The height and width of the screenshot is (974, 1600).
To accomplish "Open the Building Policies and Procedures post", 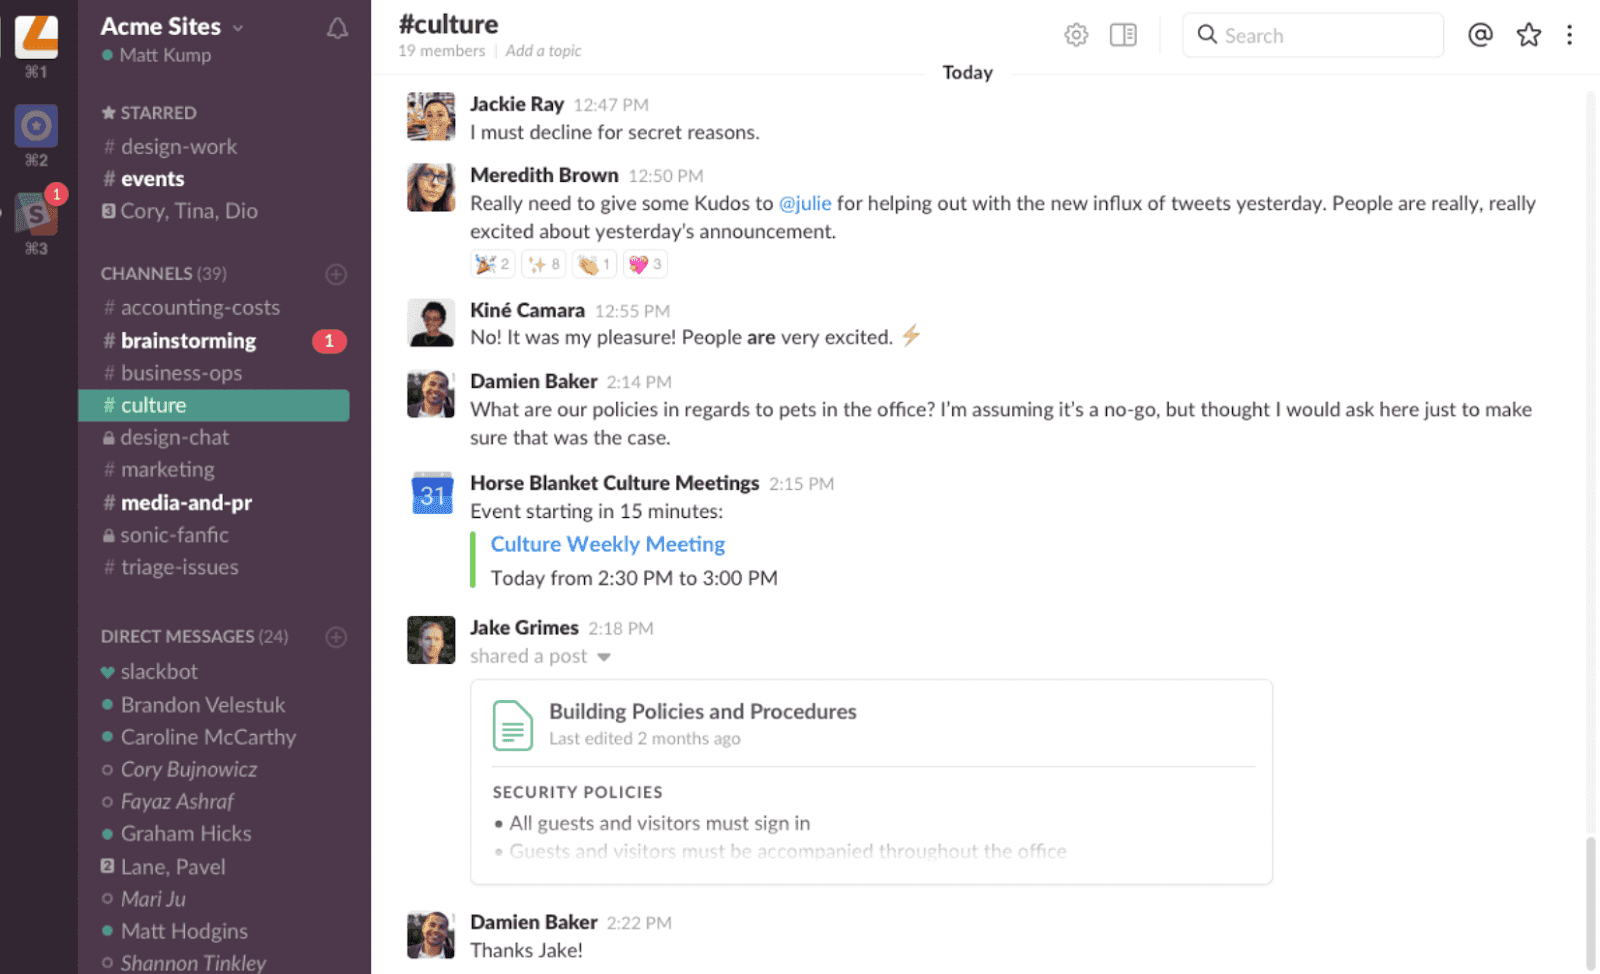I will pos(702,711).
